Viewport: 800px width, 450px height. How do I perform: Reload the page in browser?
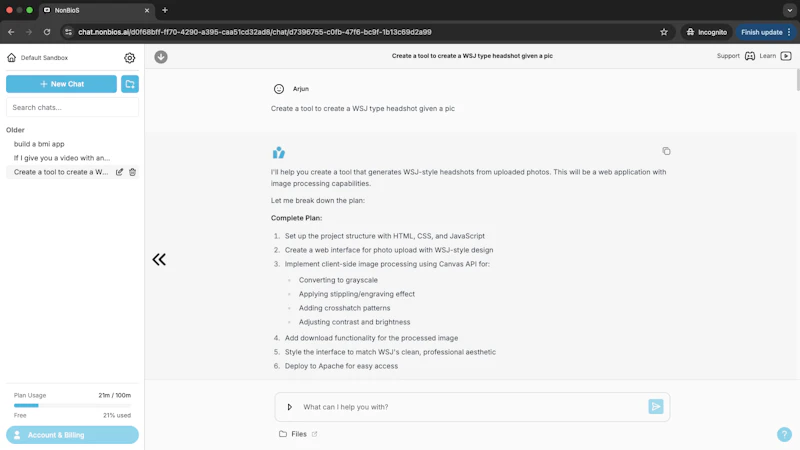[x=47, y=32]
